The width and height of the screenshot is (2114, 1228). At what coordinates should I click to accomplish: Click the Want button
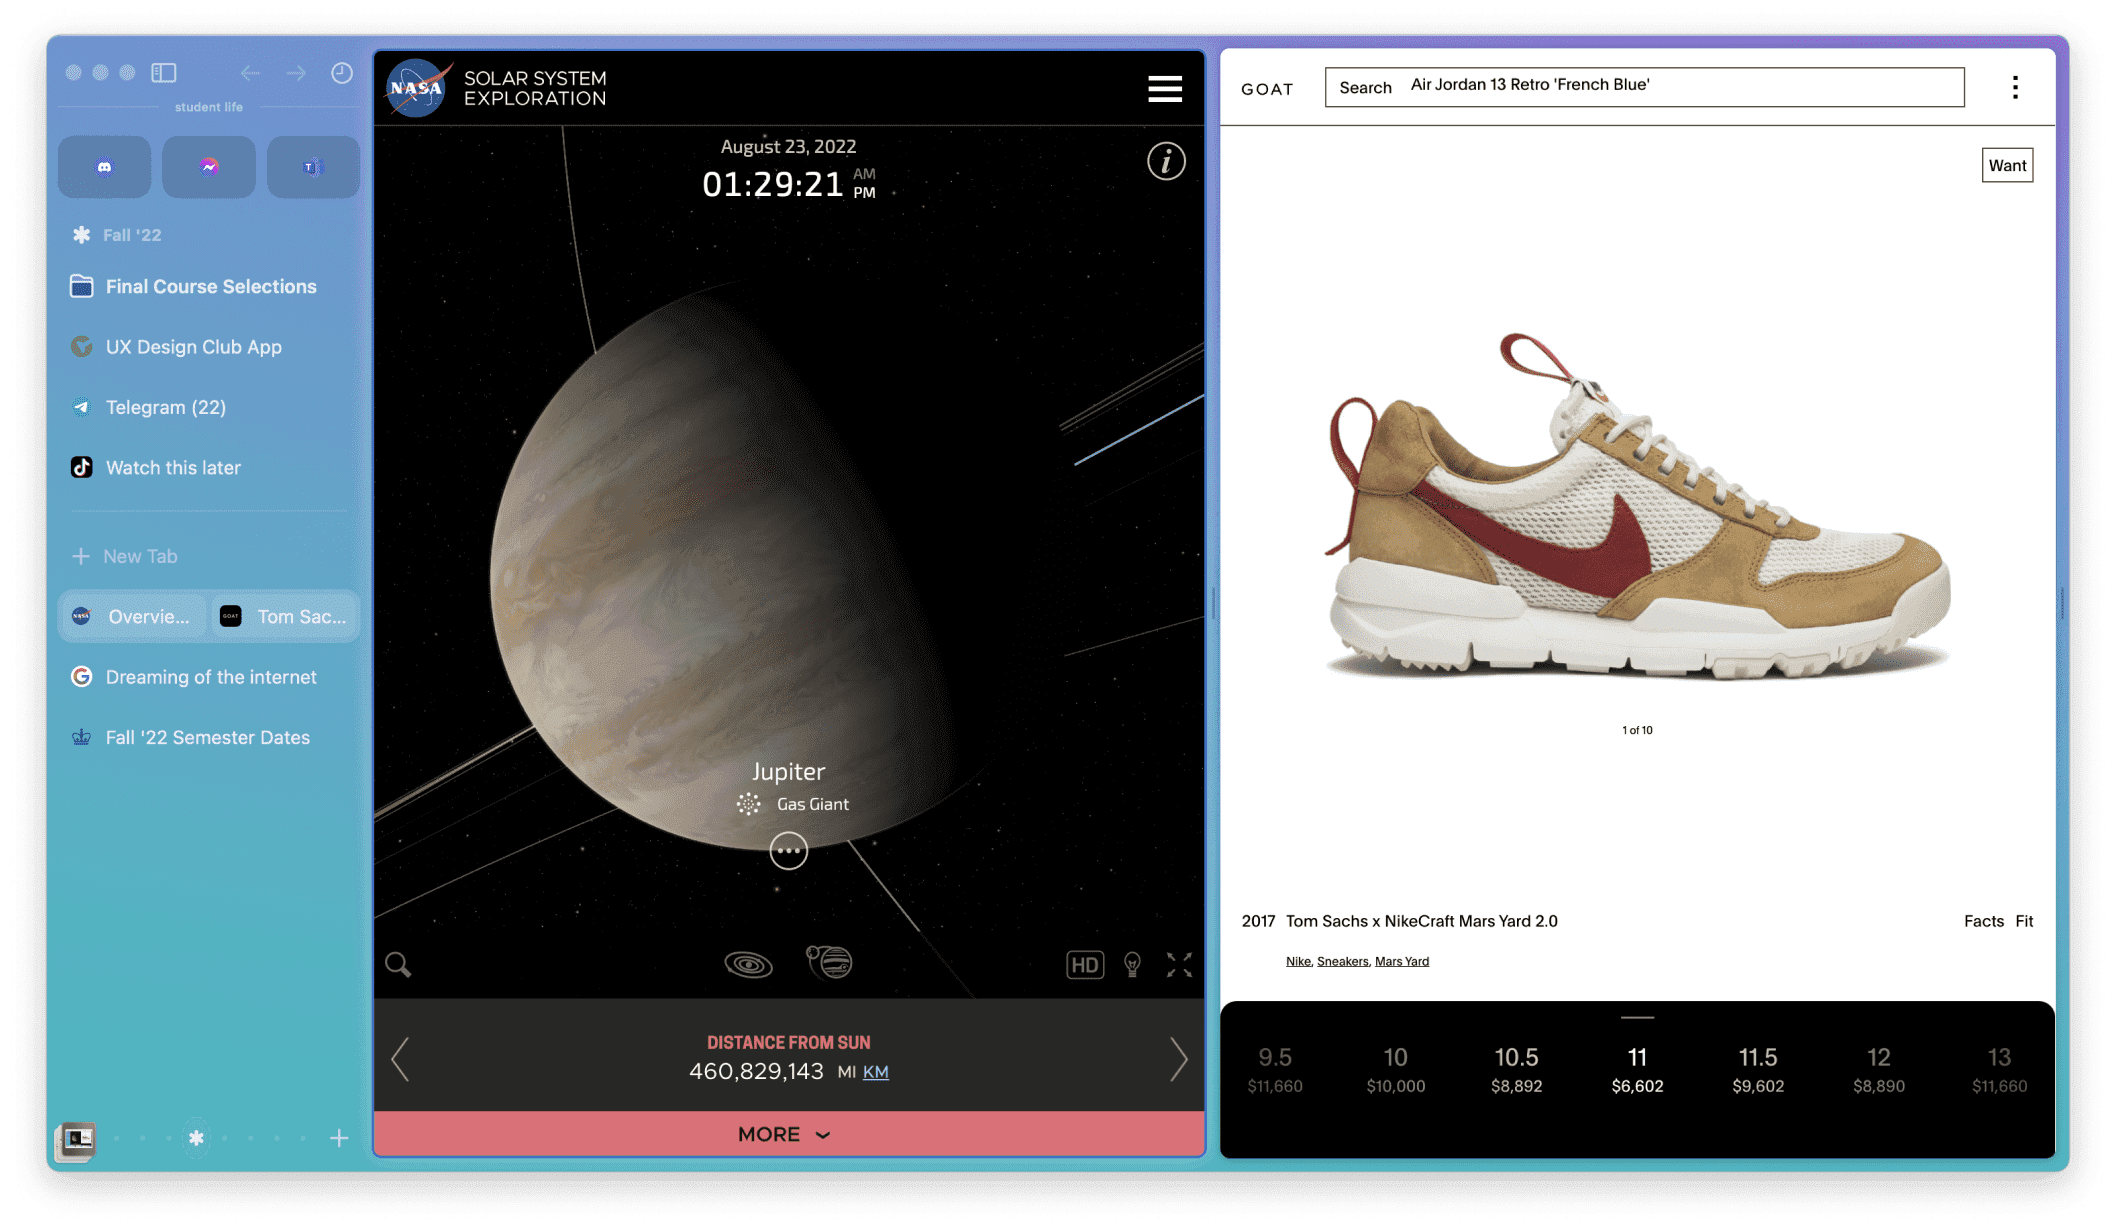(x=2006, y=166)
